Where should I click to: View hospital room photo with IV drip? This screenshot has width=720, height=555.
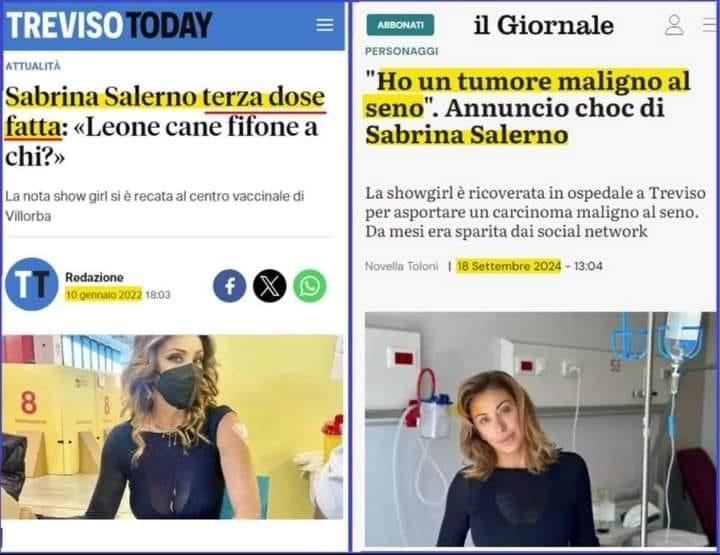(540, 429)
